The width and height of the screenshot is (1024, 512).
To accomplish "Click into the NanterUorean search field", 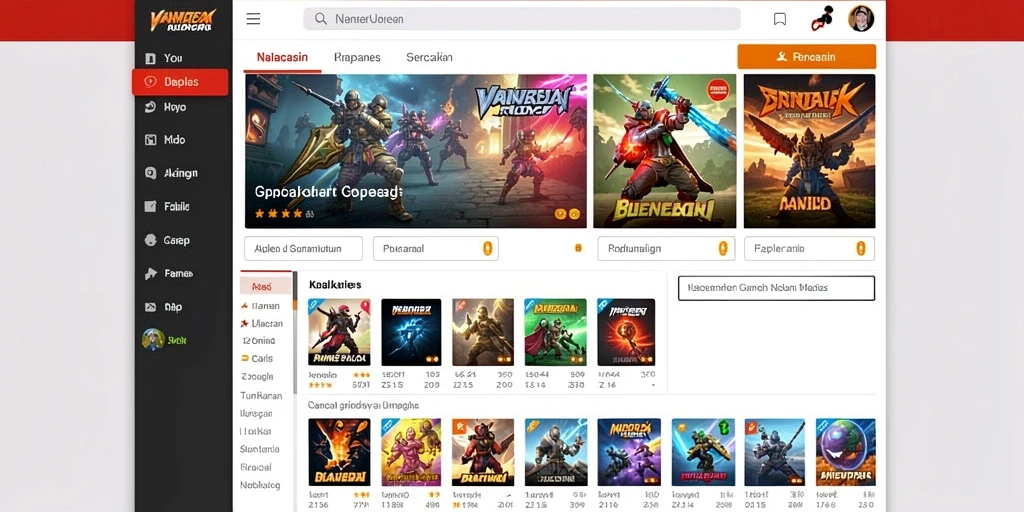I will coord(522,19).
